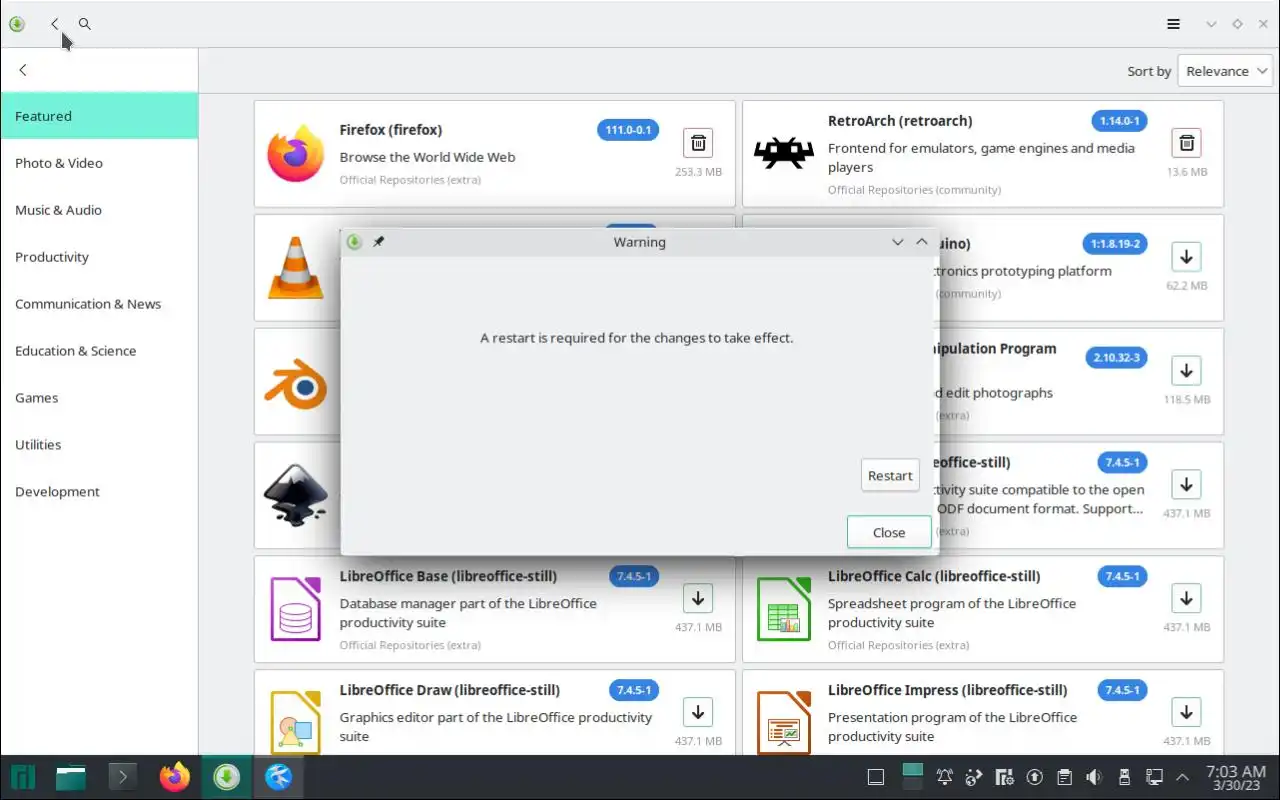
Task: Click the RetroArch logo in its card
Action: pyautogui.click(x=783, y=154)
